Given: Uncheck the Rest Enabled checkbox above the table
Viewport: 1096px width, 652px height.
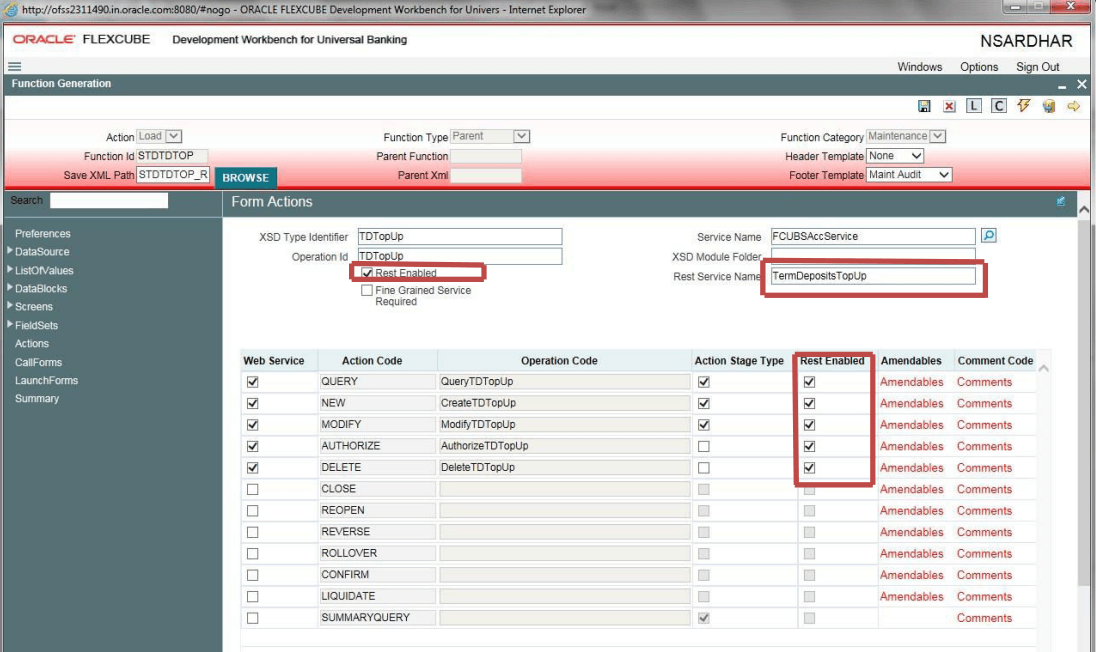Looking at the screenshot, I should pos(368,273).
